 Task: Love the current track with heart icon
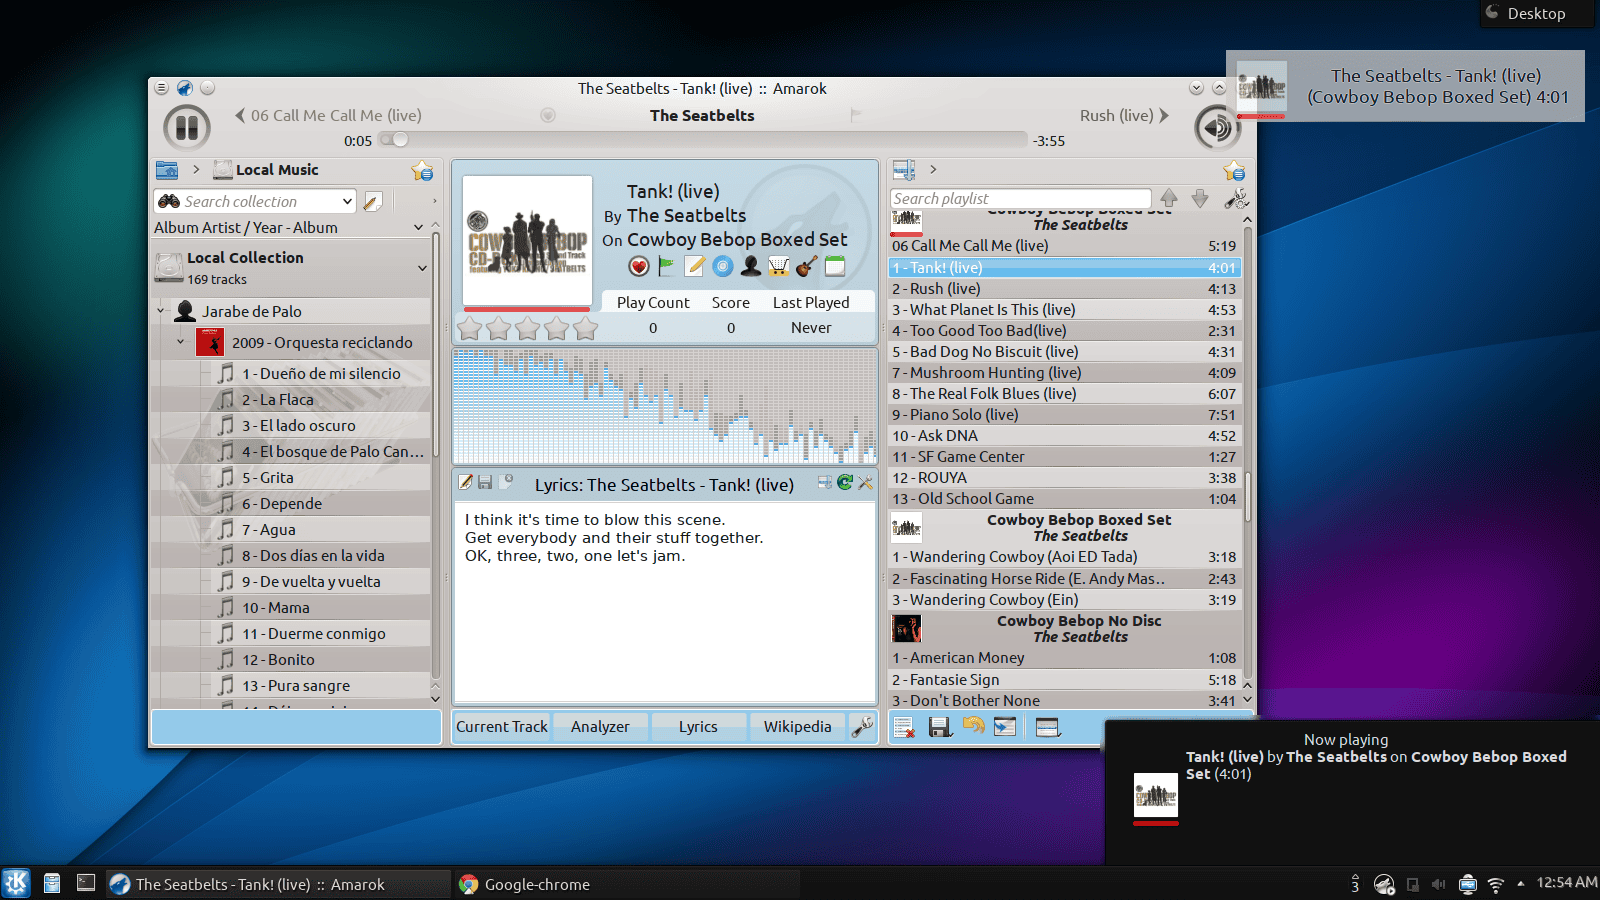click(x=639, y=266)
